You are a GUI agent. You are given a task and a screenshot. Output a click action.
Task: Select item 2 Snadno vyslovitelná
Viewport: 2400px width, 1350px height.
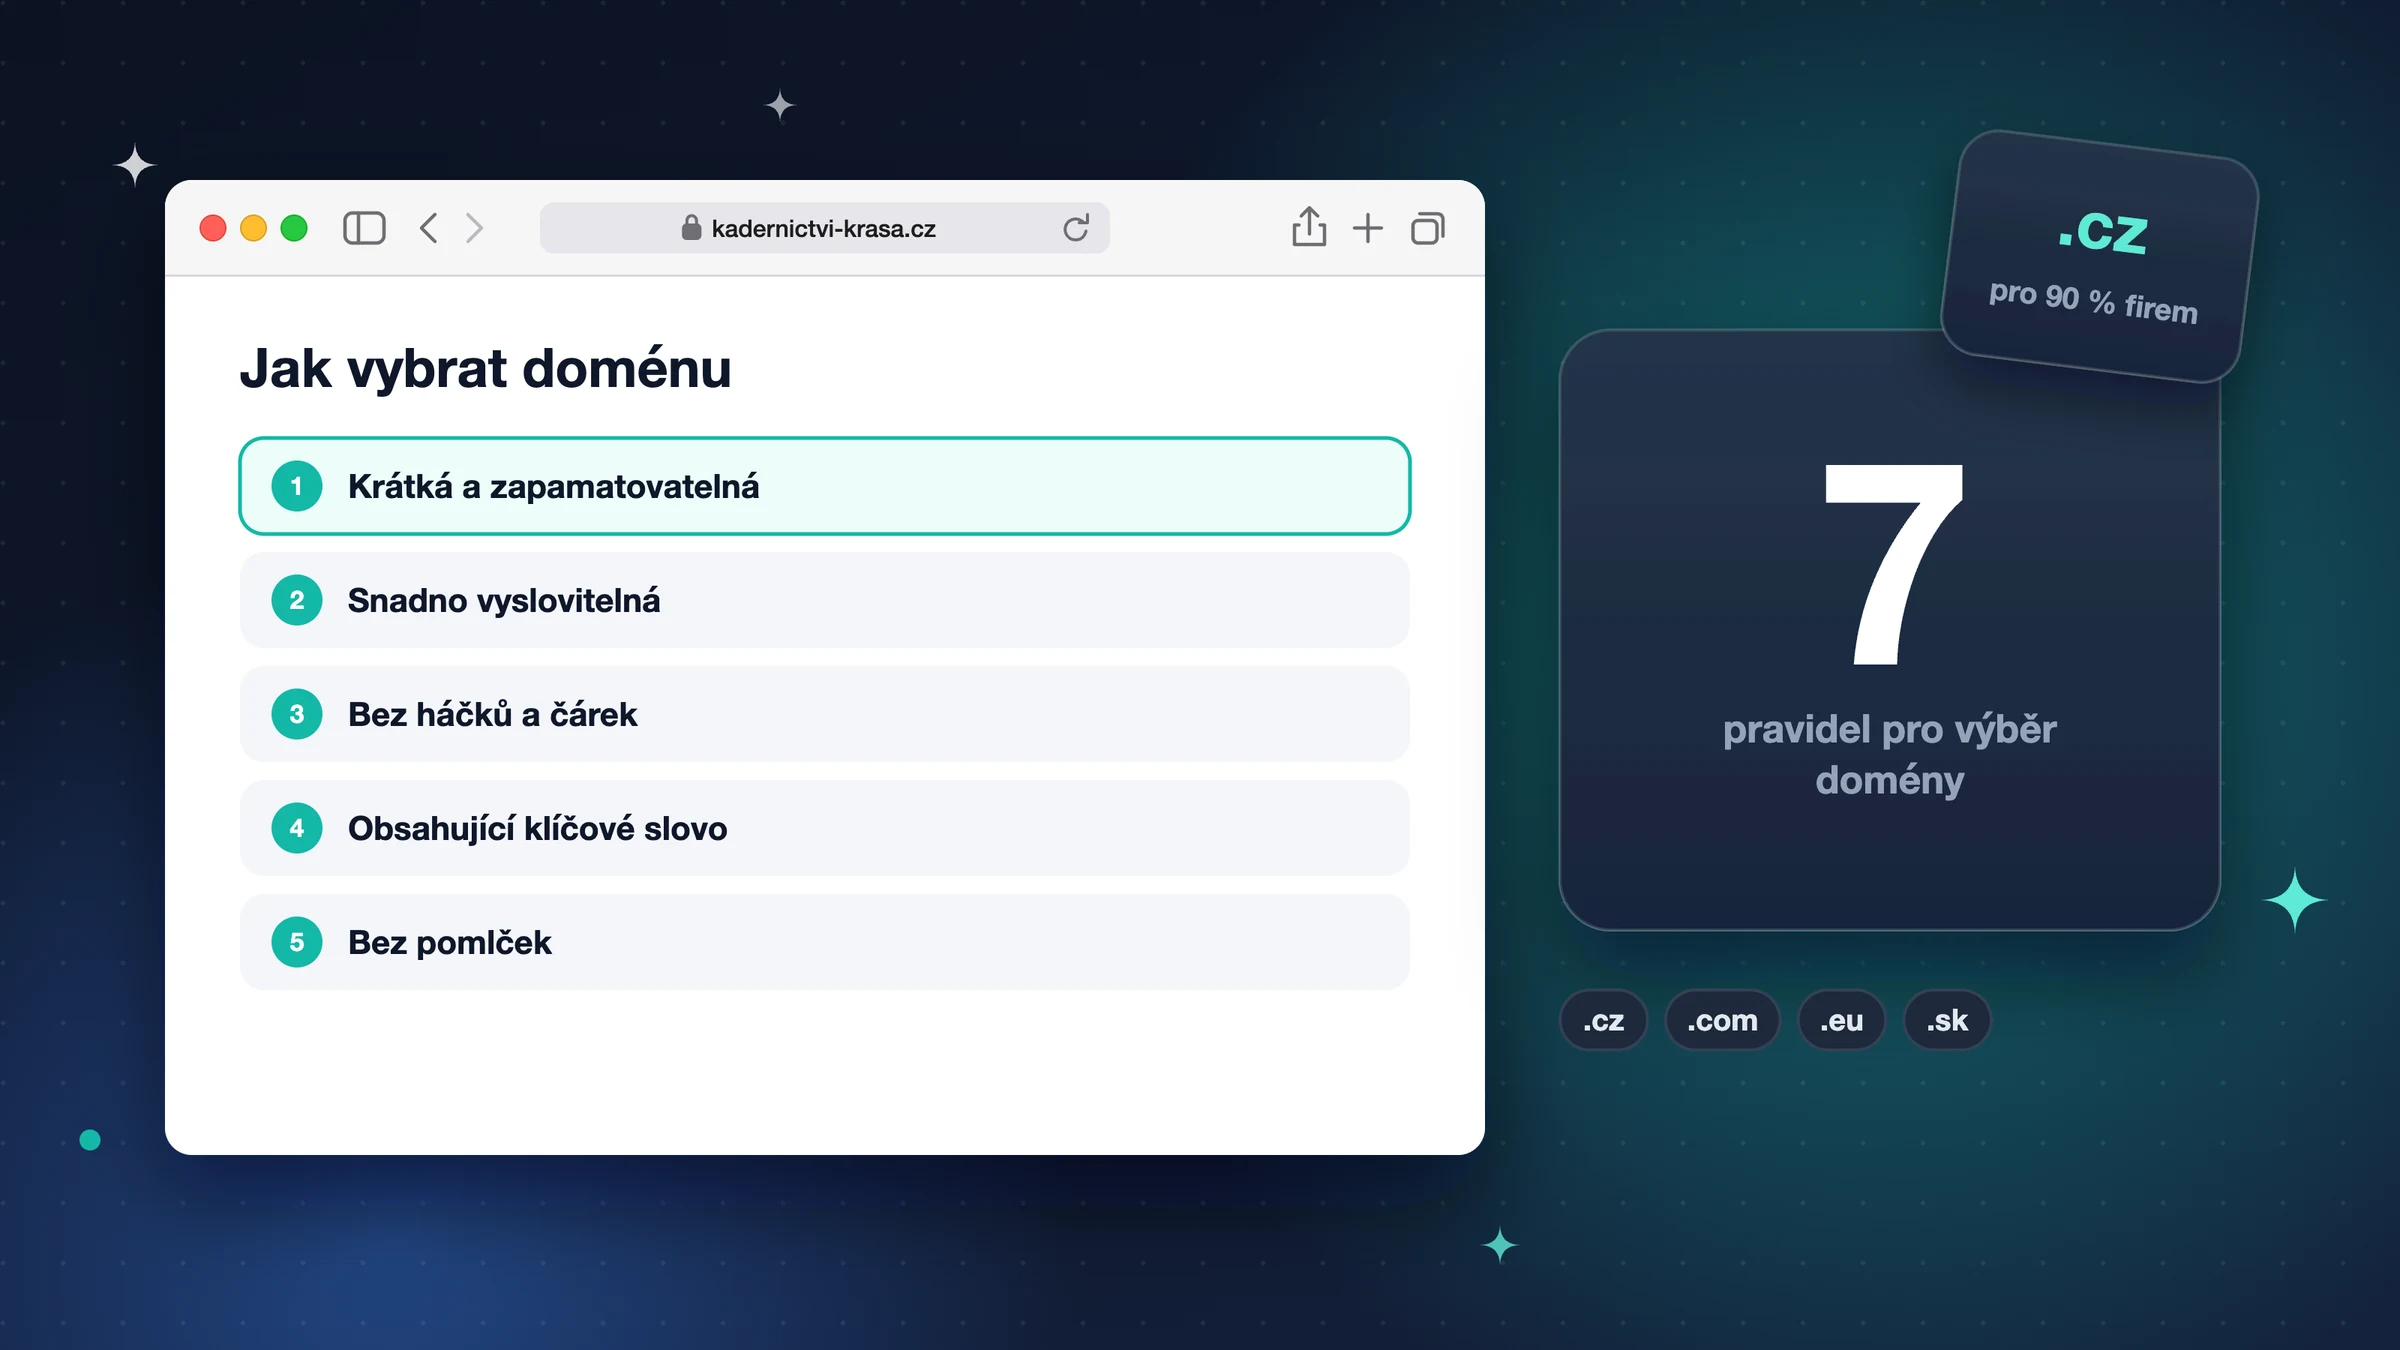[x=825, y=600]
